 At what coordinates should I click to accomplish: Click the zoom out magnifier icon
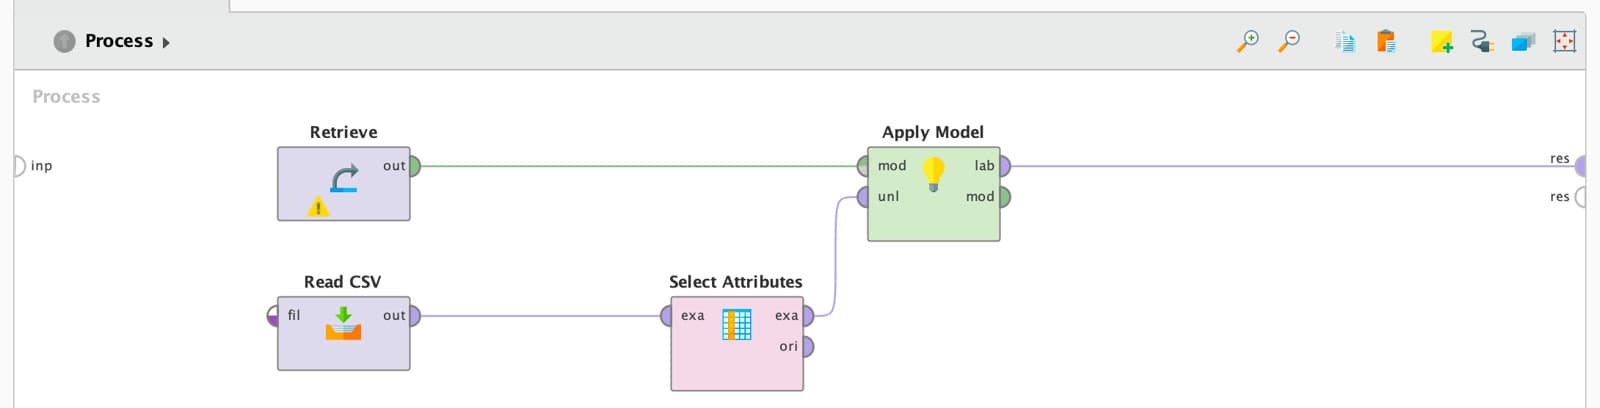point(1290,41)
